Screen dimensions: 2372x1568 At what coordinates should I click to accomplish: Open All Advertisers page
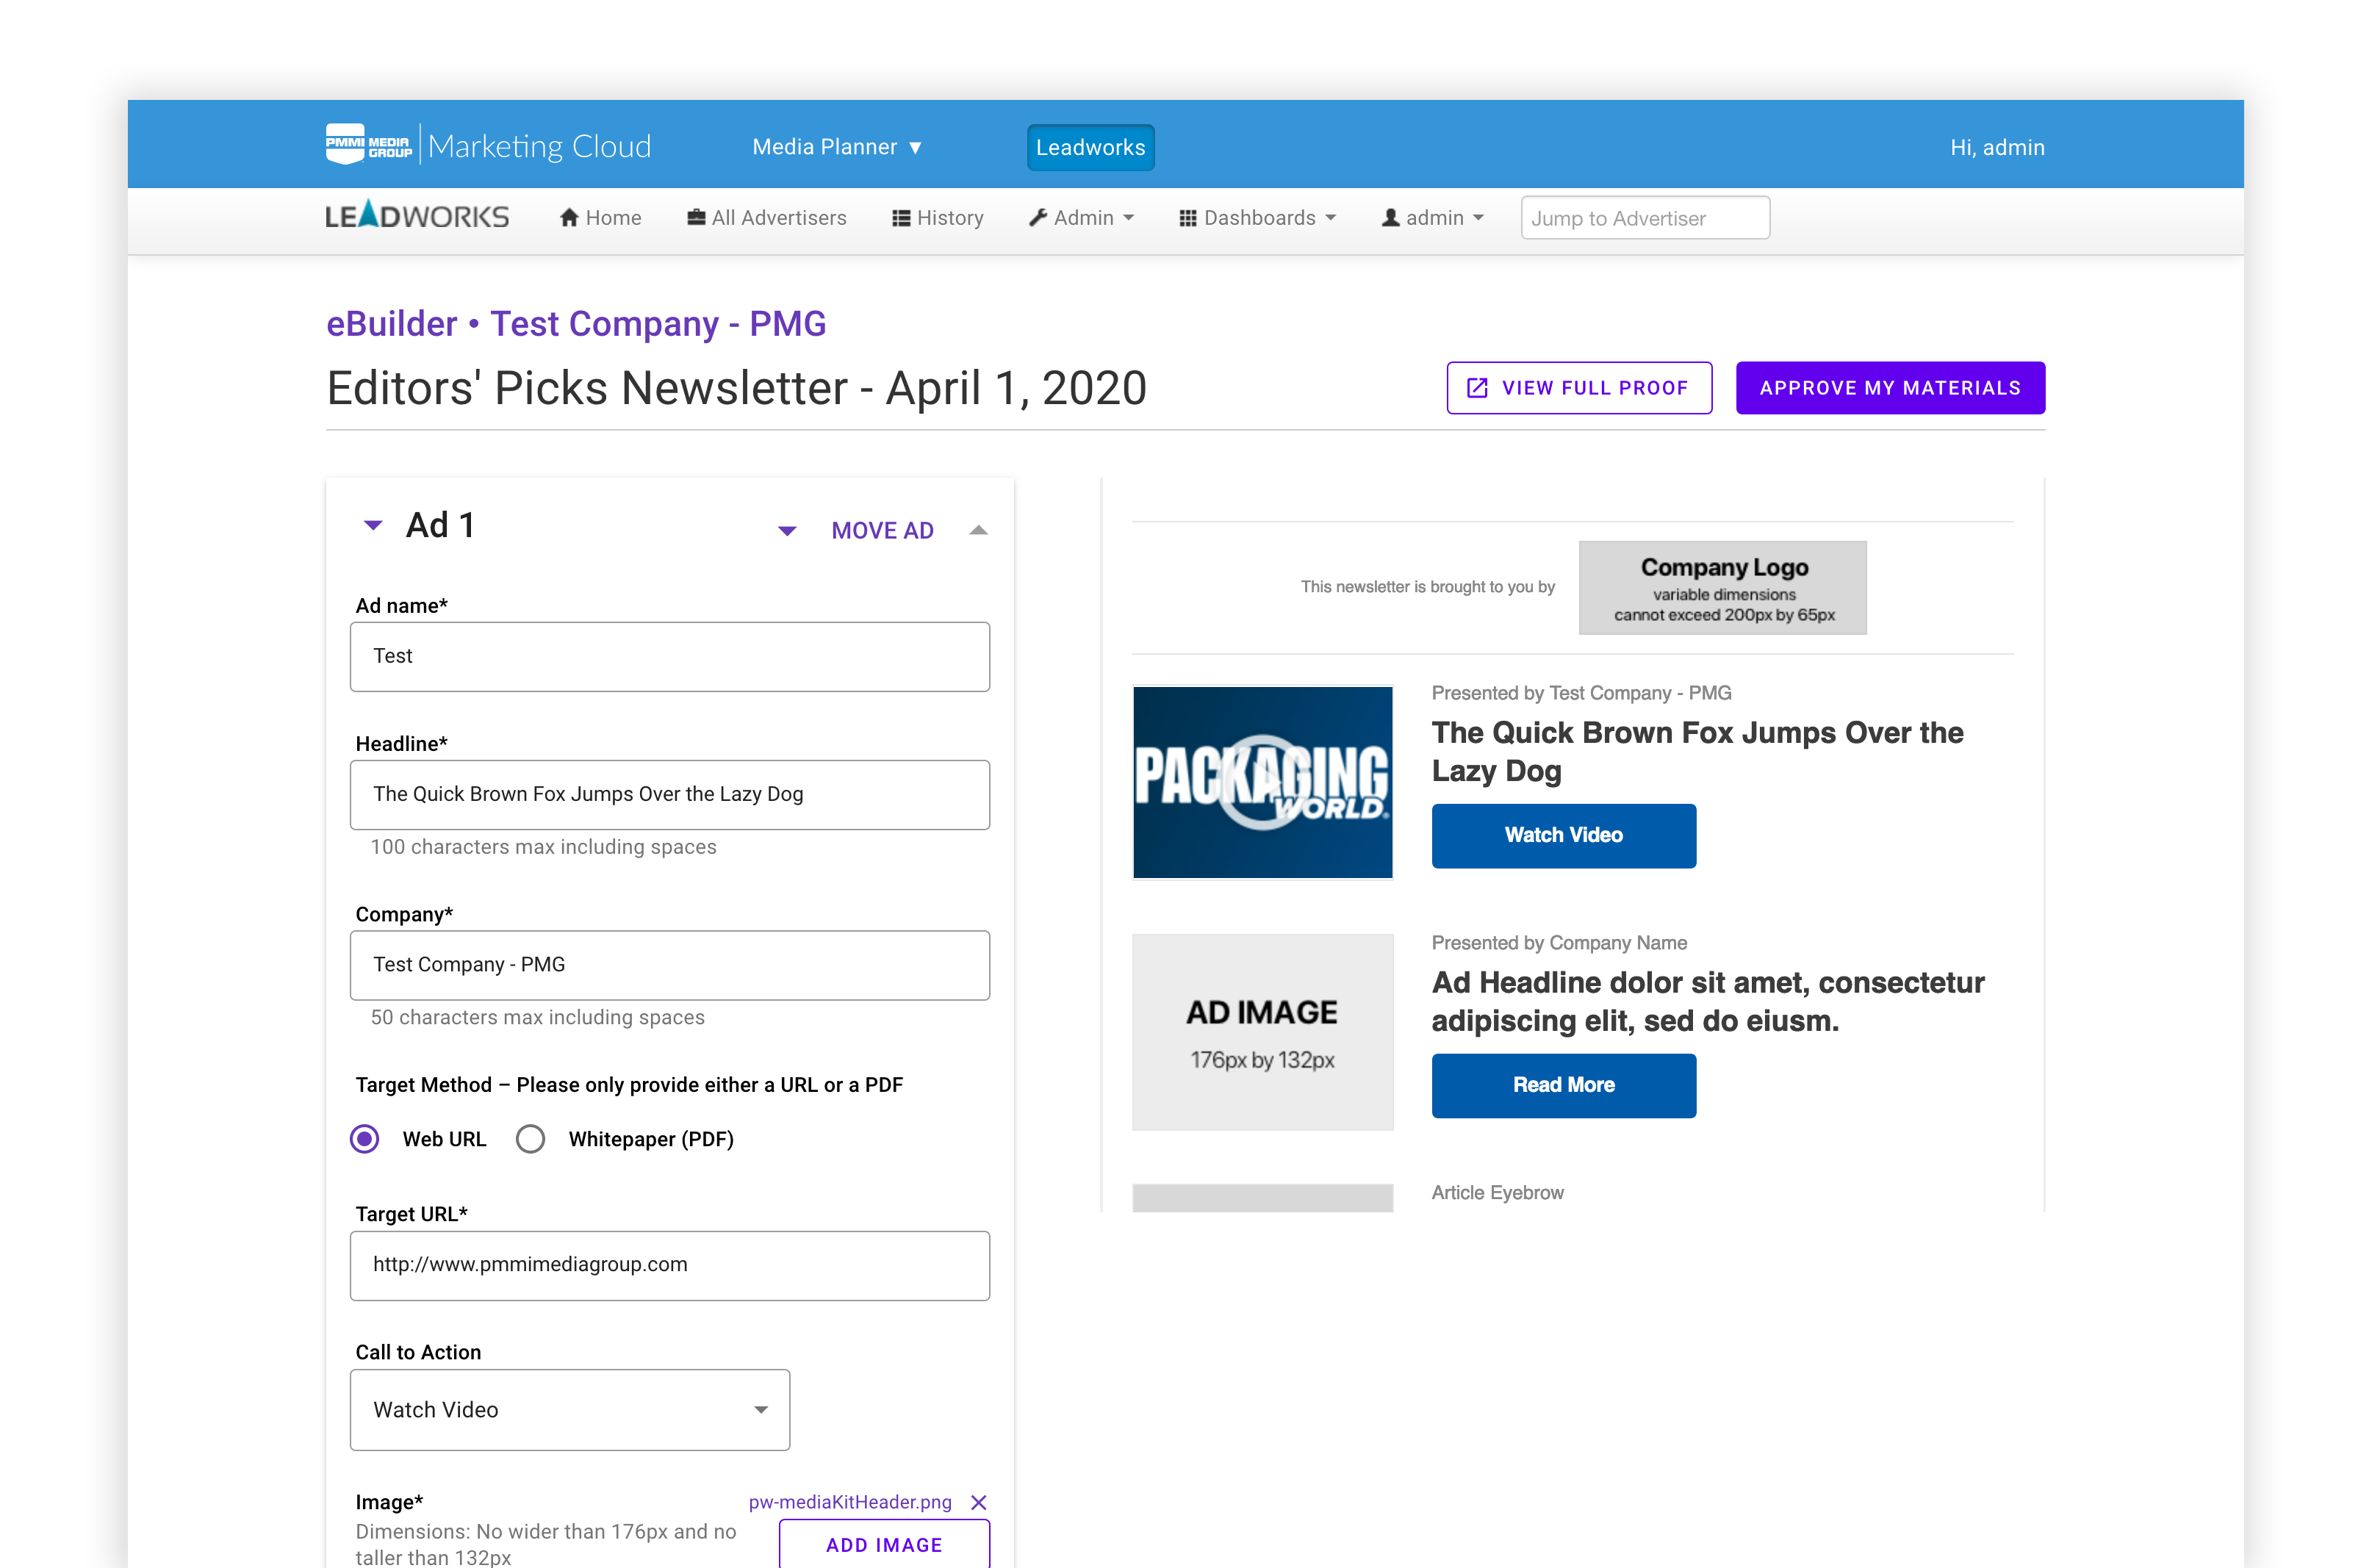tap(766, 218)
